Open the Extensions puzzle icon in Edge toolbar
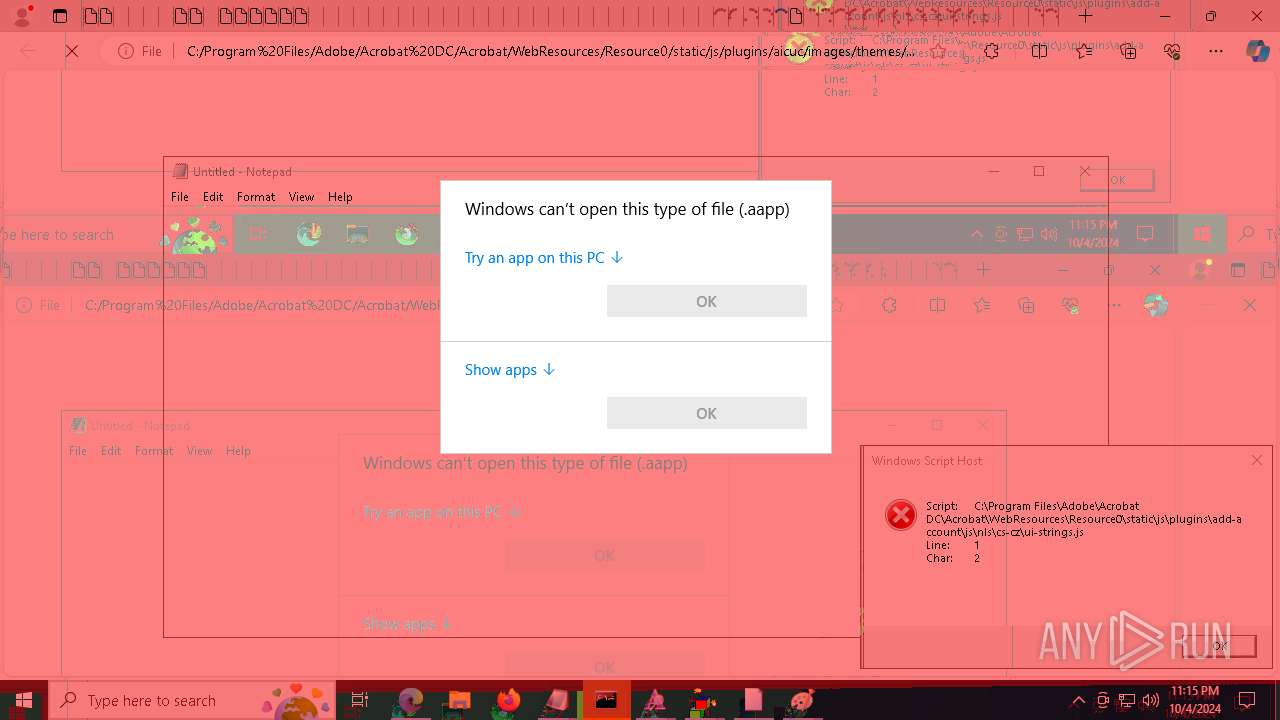Screen dimensions: 1280x720 991,51
